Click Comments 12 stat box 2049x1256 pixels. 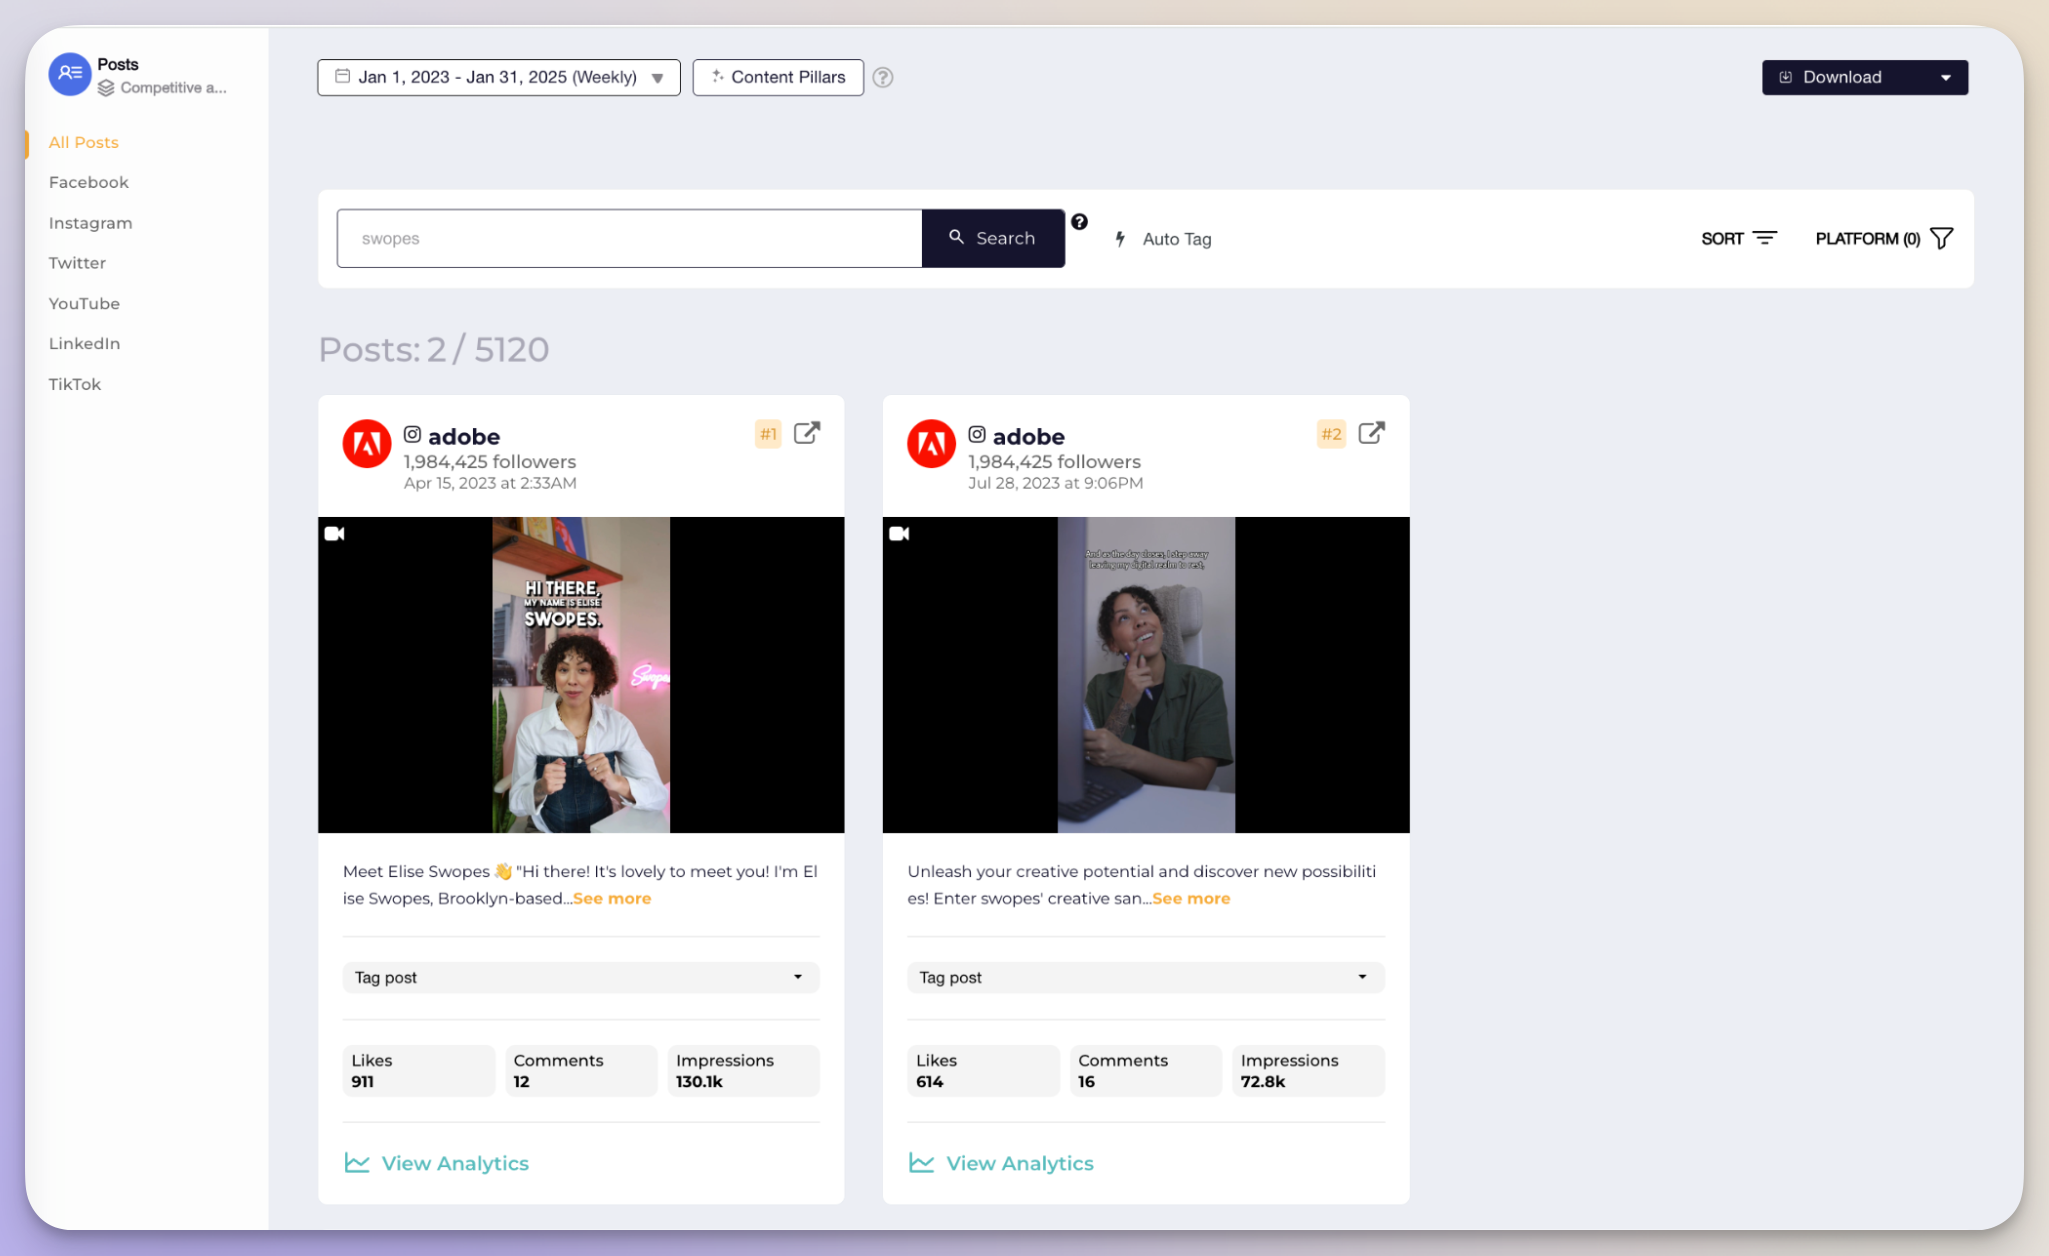[x=581, y=1070]
